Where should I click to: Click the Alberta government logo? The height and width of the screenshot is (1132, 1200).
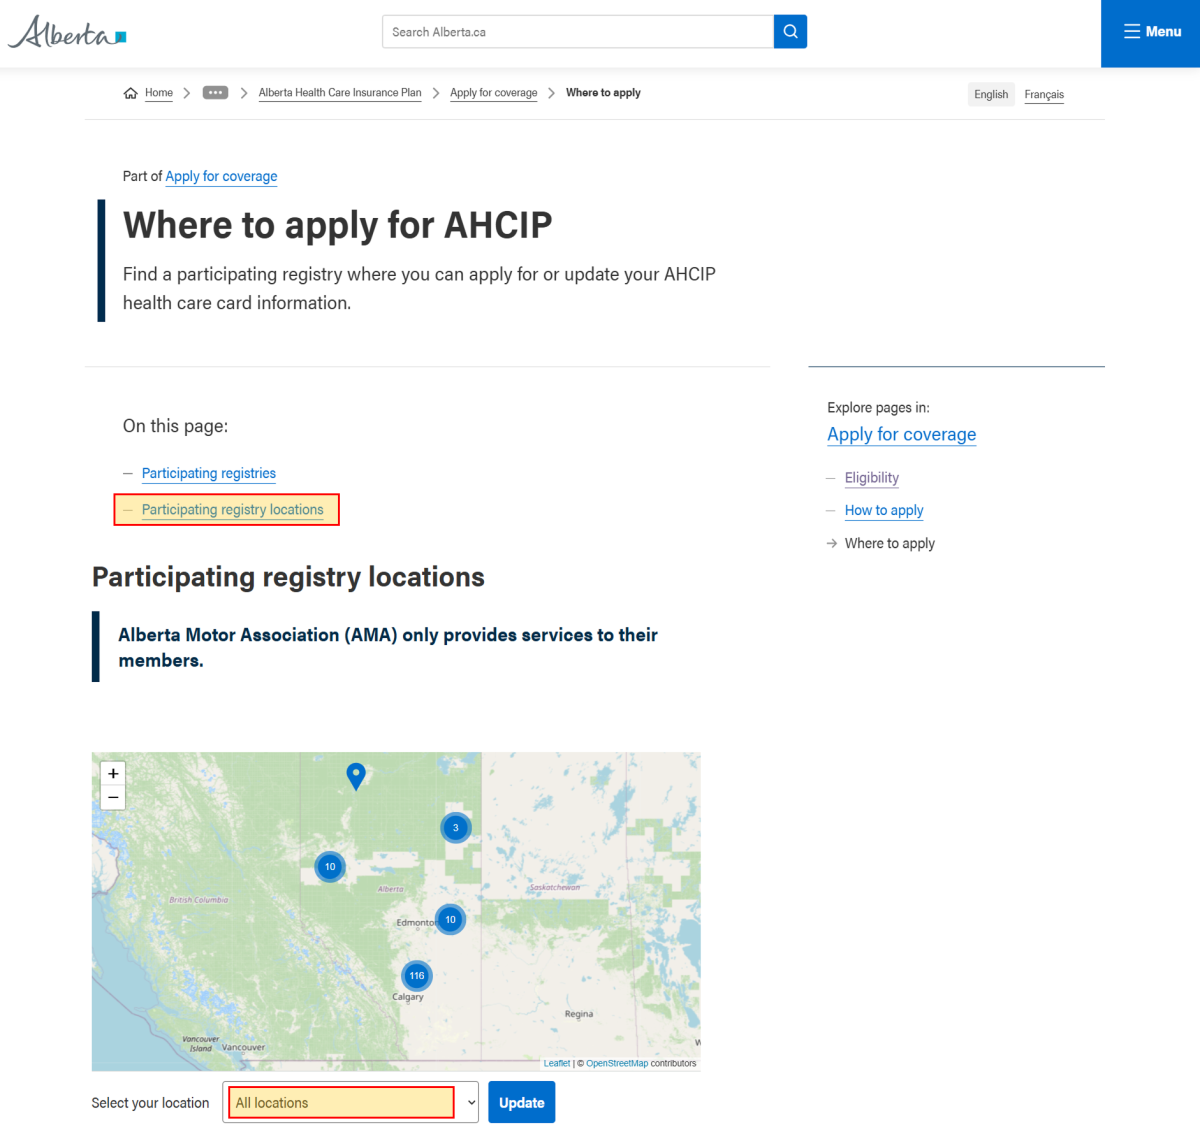66,31
